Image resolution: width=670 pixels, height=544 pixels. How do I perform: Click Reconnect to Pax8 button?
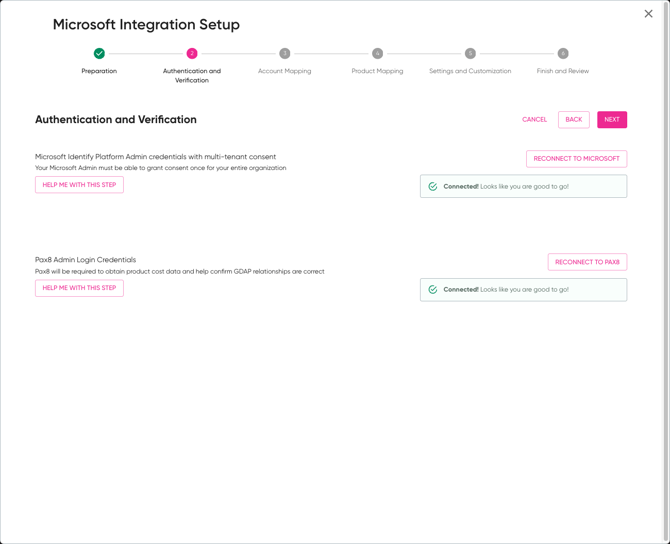tap(587, 262)
